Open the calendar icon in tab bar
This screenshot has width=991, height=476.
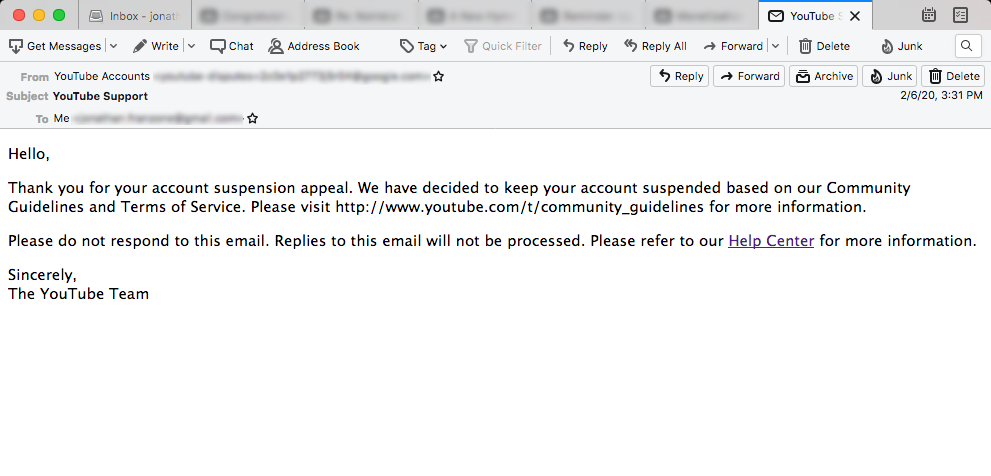928,15
